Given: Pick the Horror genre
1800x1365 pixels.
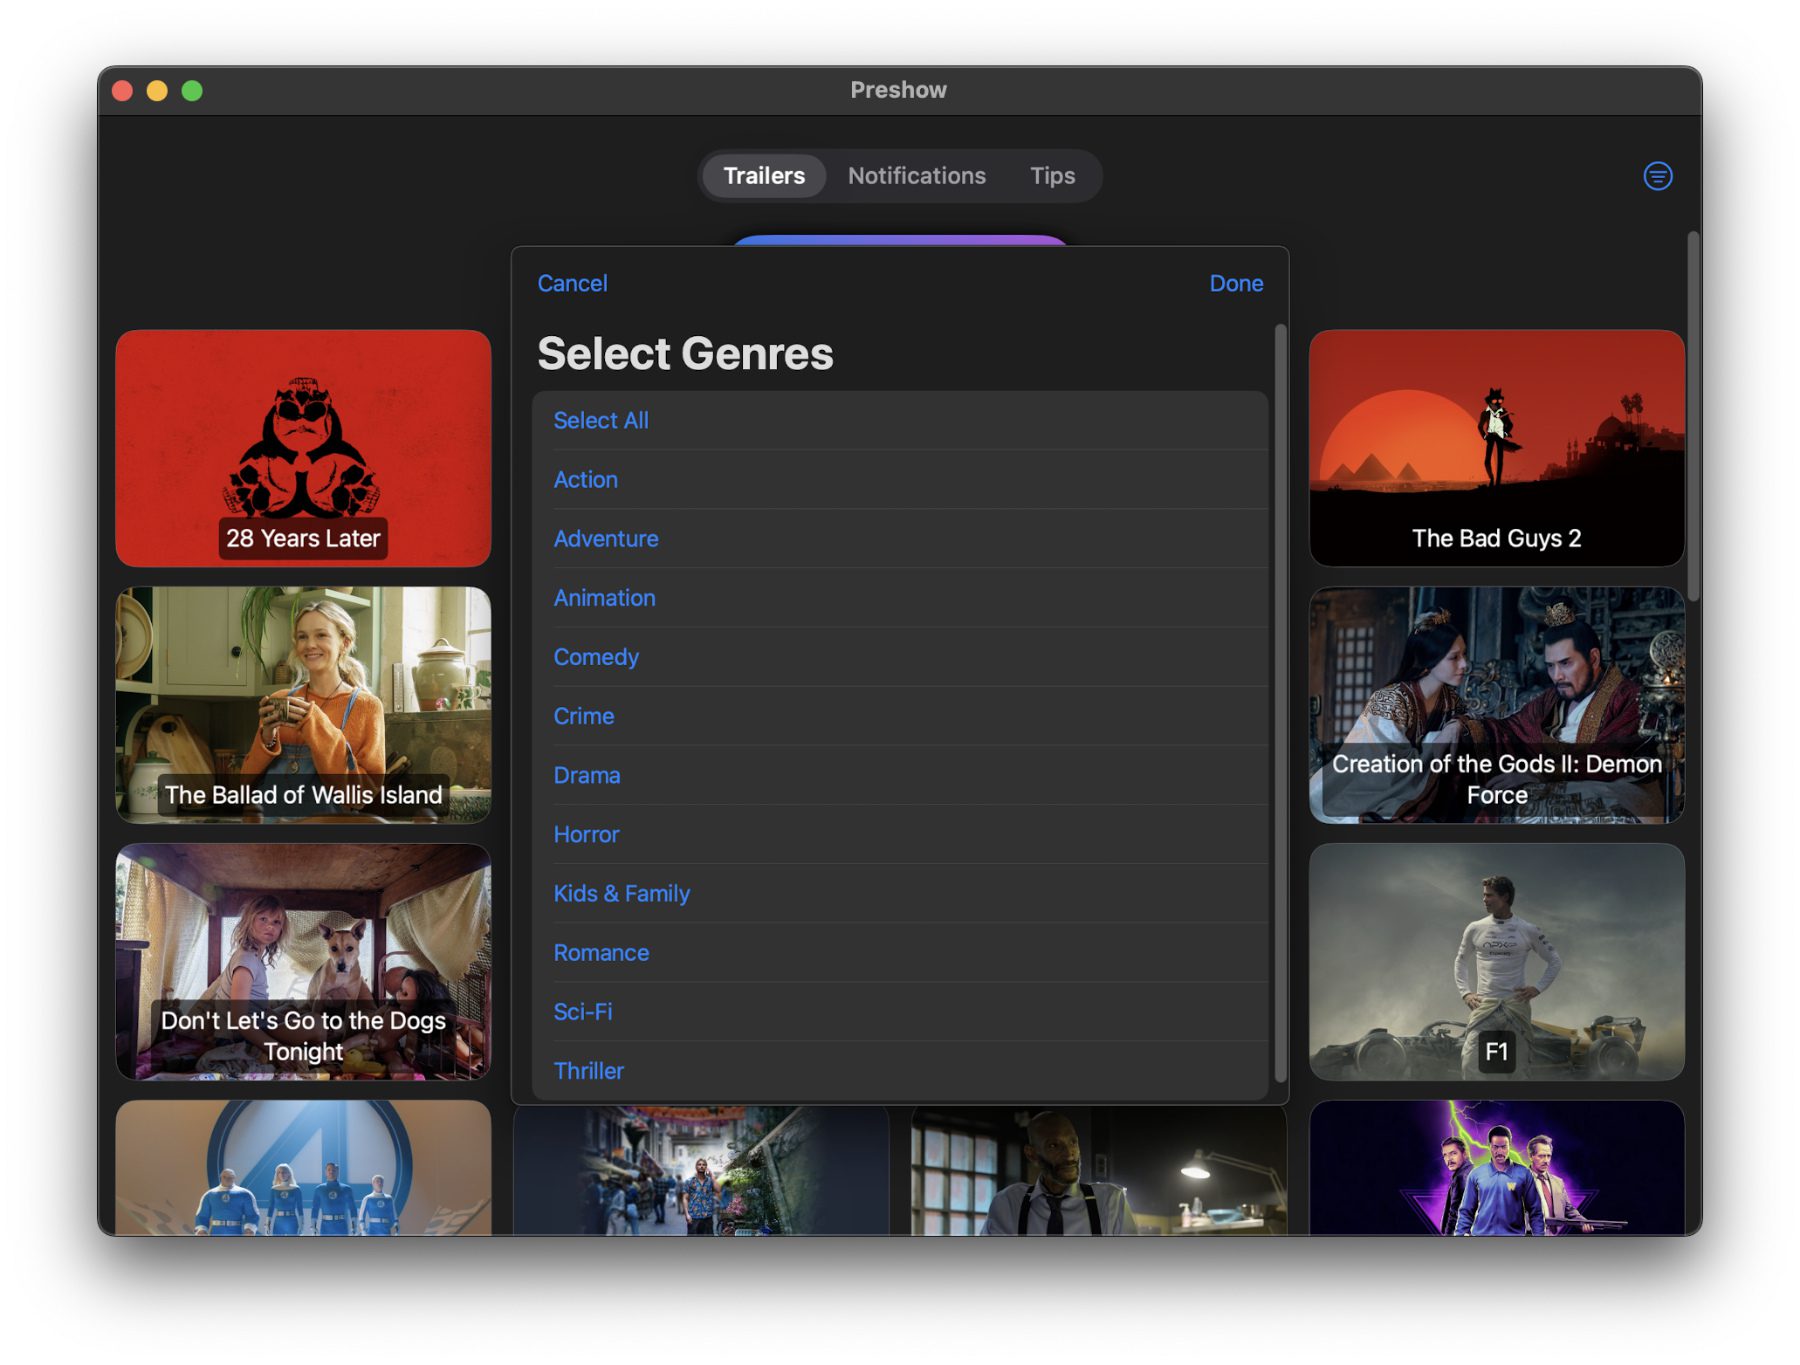Looking at the screenshot, I should point(586,834).
